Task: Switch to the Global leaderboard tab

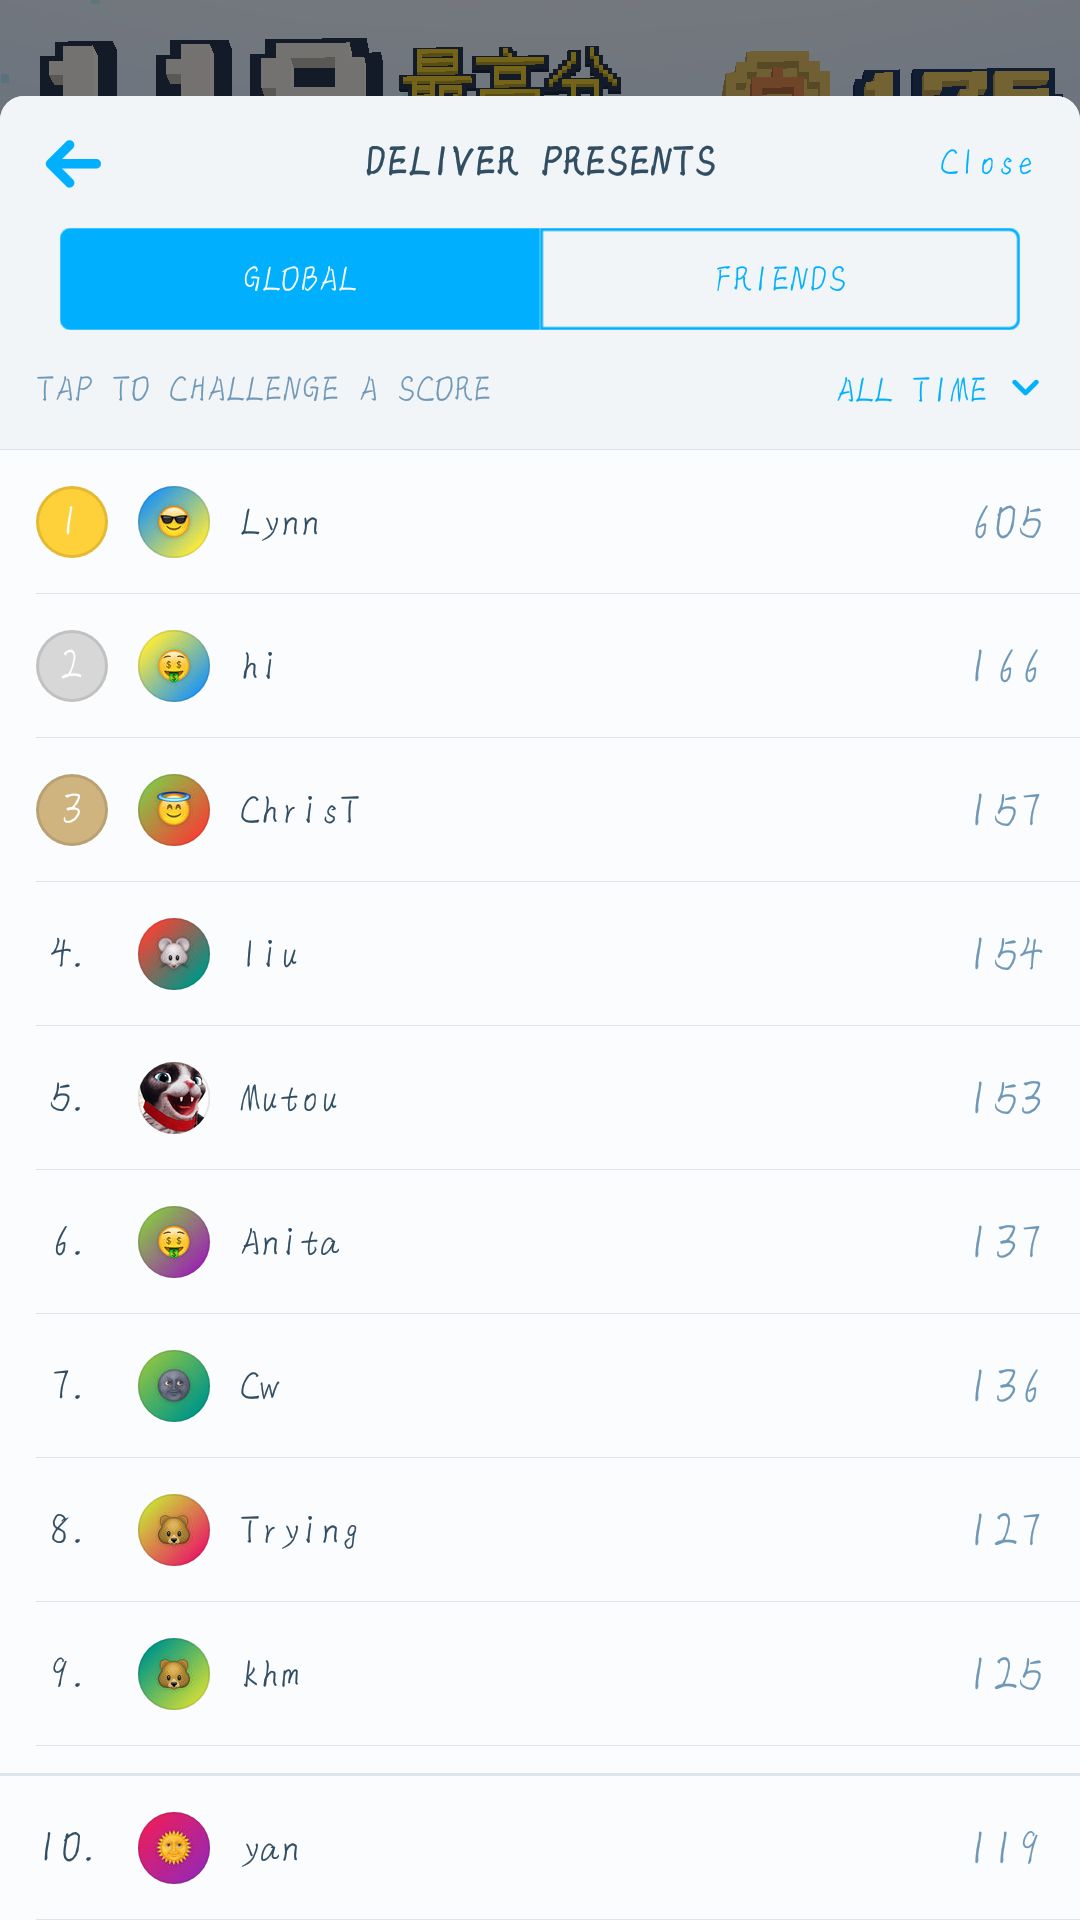Action: pos(300,279)
